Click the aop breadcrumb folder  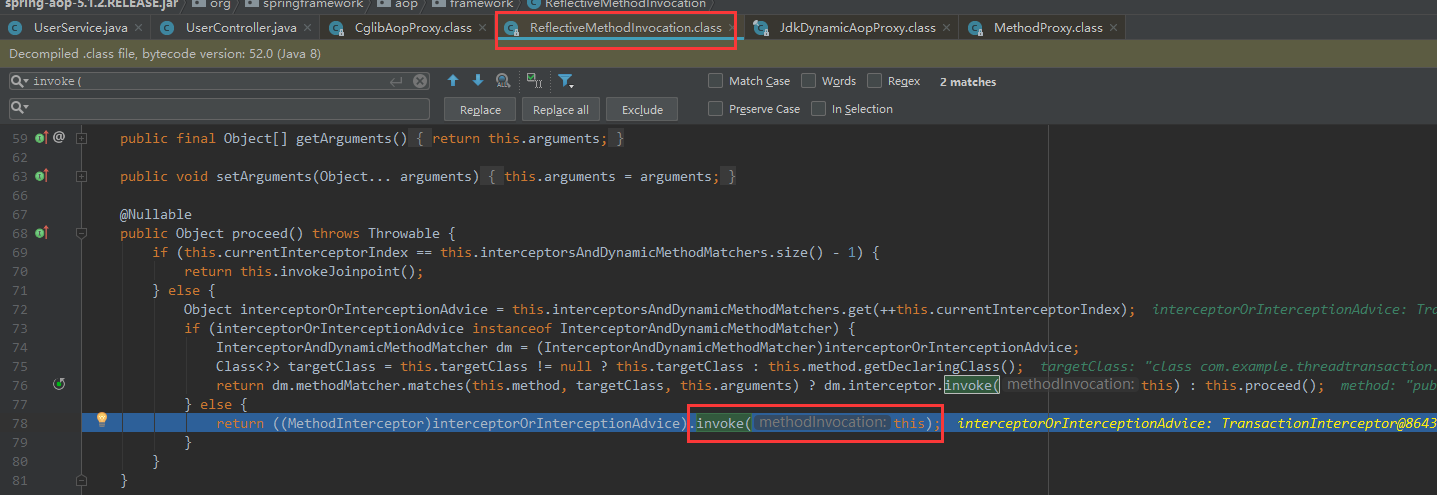coord(405,4)
